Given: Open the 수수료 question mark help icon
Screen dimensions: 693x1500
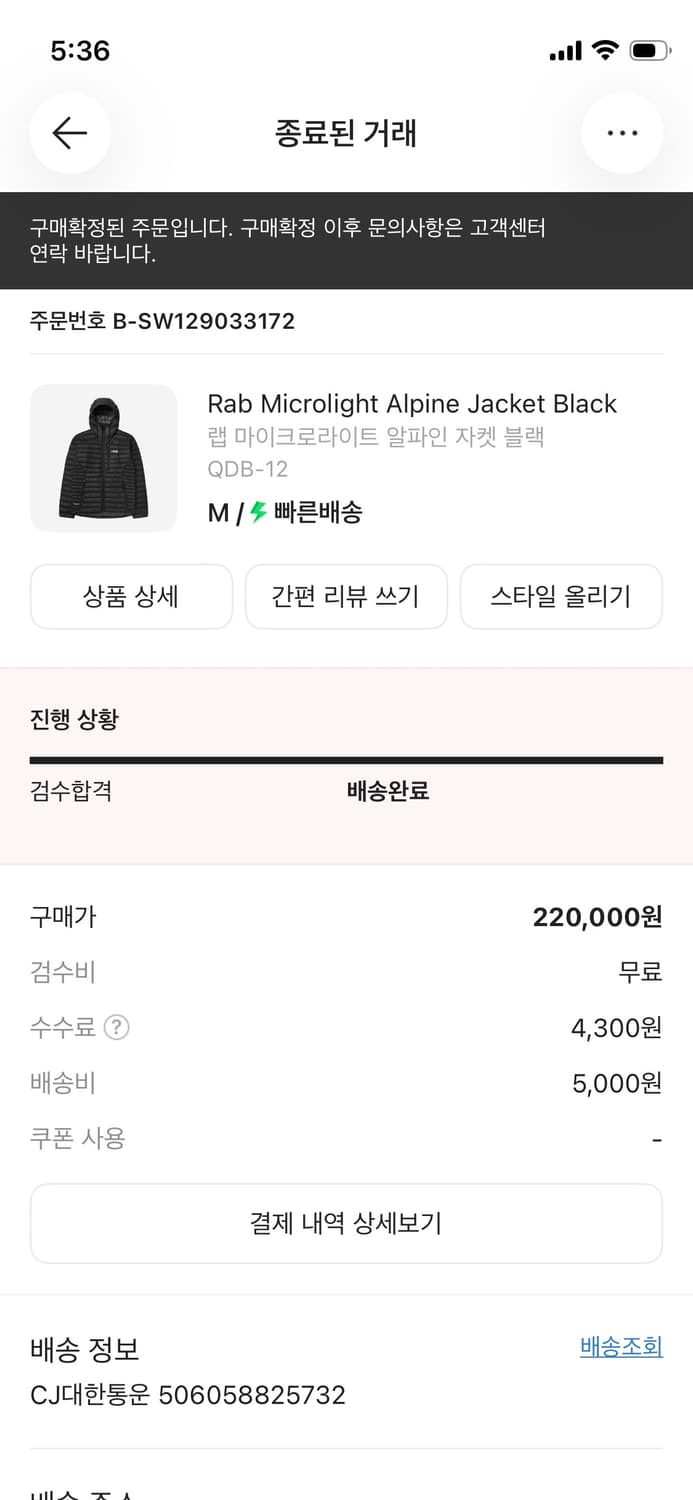Looking at the screenshot, I should pyautogui.click(x=117, y=1027).
